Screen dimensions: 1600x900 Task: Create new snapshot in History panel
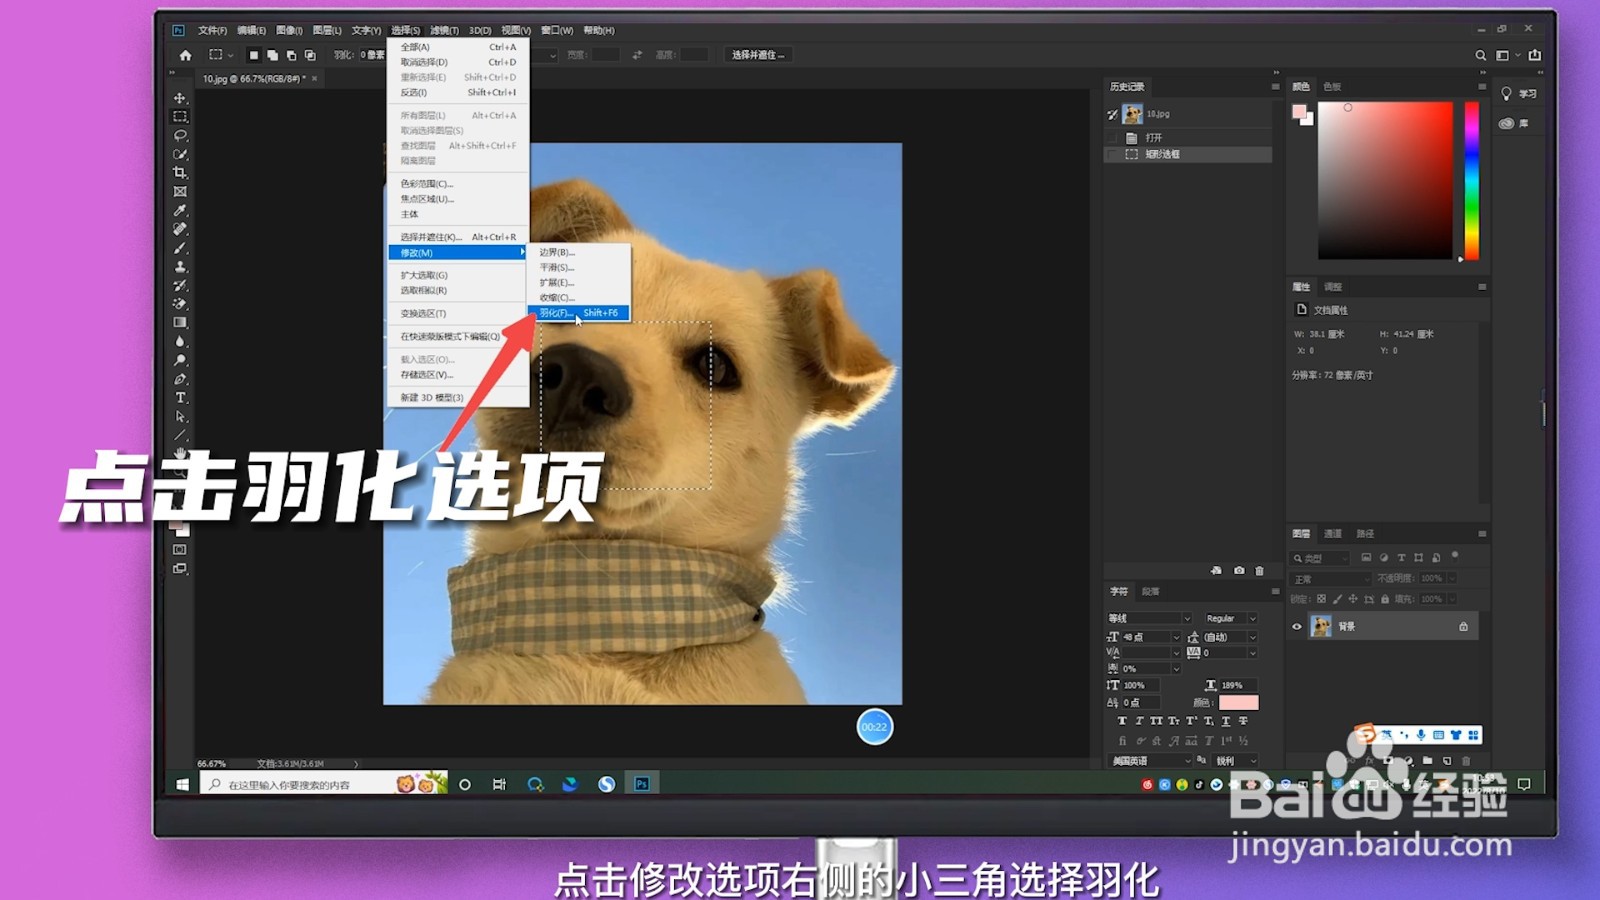coord(1239,570)
